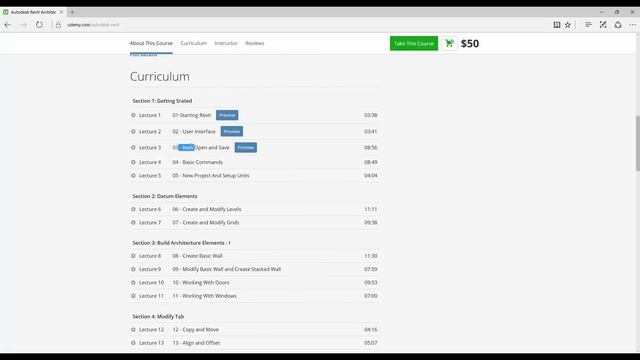Click the 04:16 duration of Lecture 12
This screenshot has height=360, width=640.
click(371, 329)
